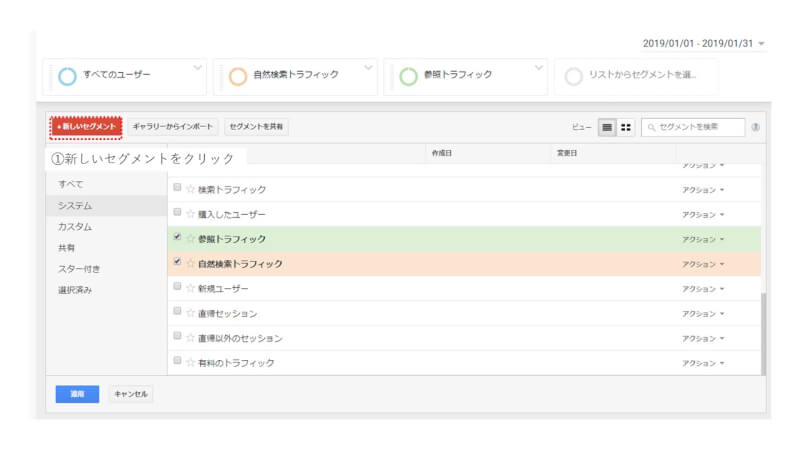Uncheck the 自然検索トラフィック checkbox

177,261
